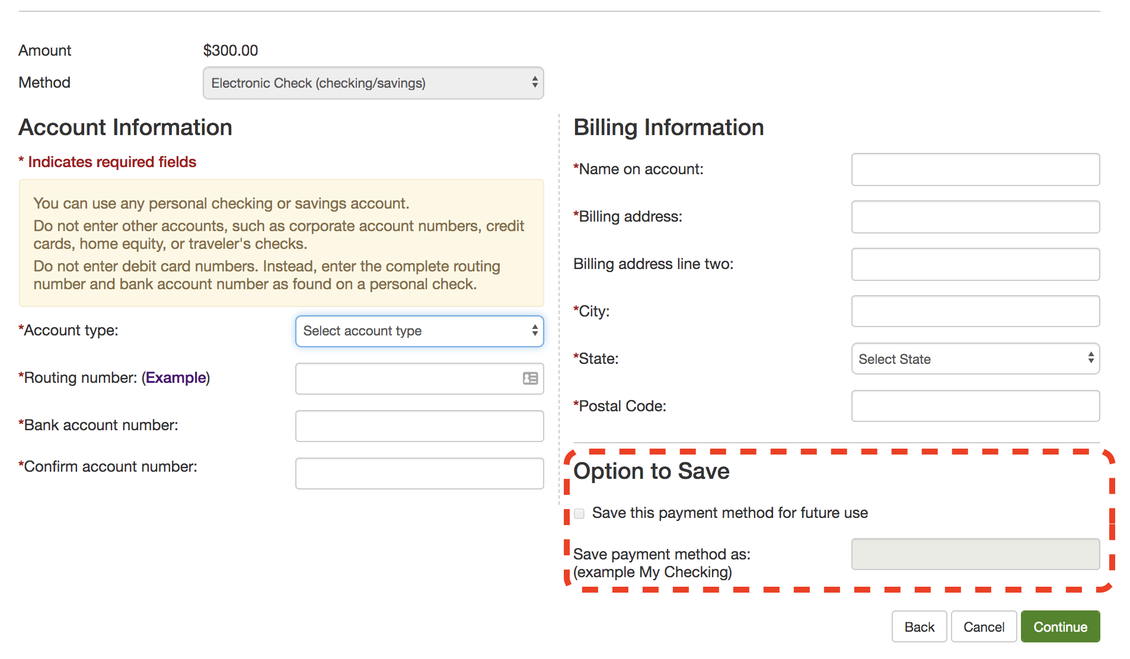Click the Option to Save heading
This screenshot has height=659, width=1130.
(651, 472)
